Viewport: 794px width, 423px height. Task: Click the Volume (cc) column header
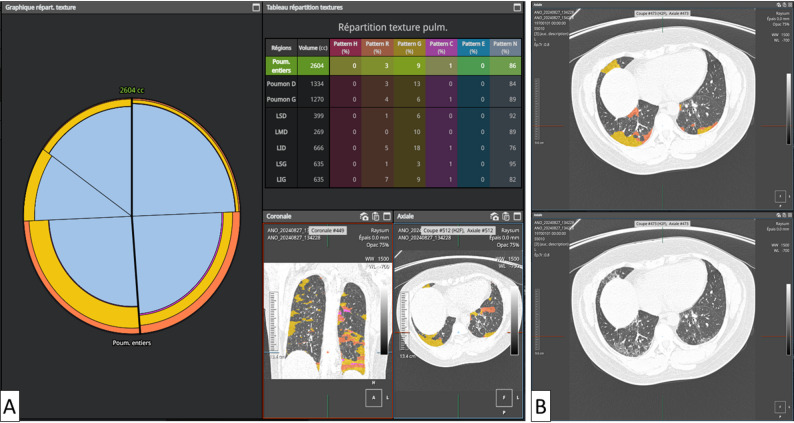(x=313, y=48)
